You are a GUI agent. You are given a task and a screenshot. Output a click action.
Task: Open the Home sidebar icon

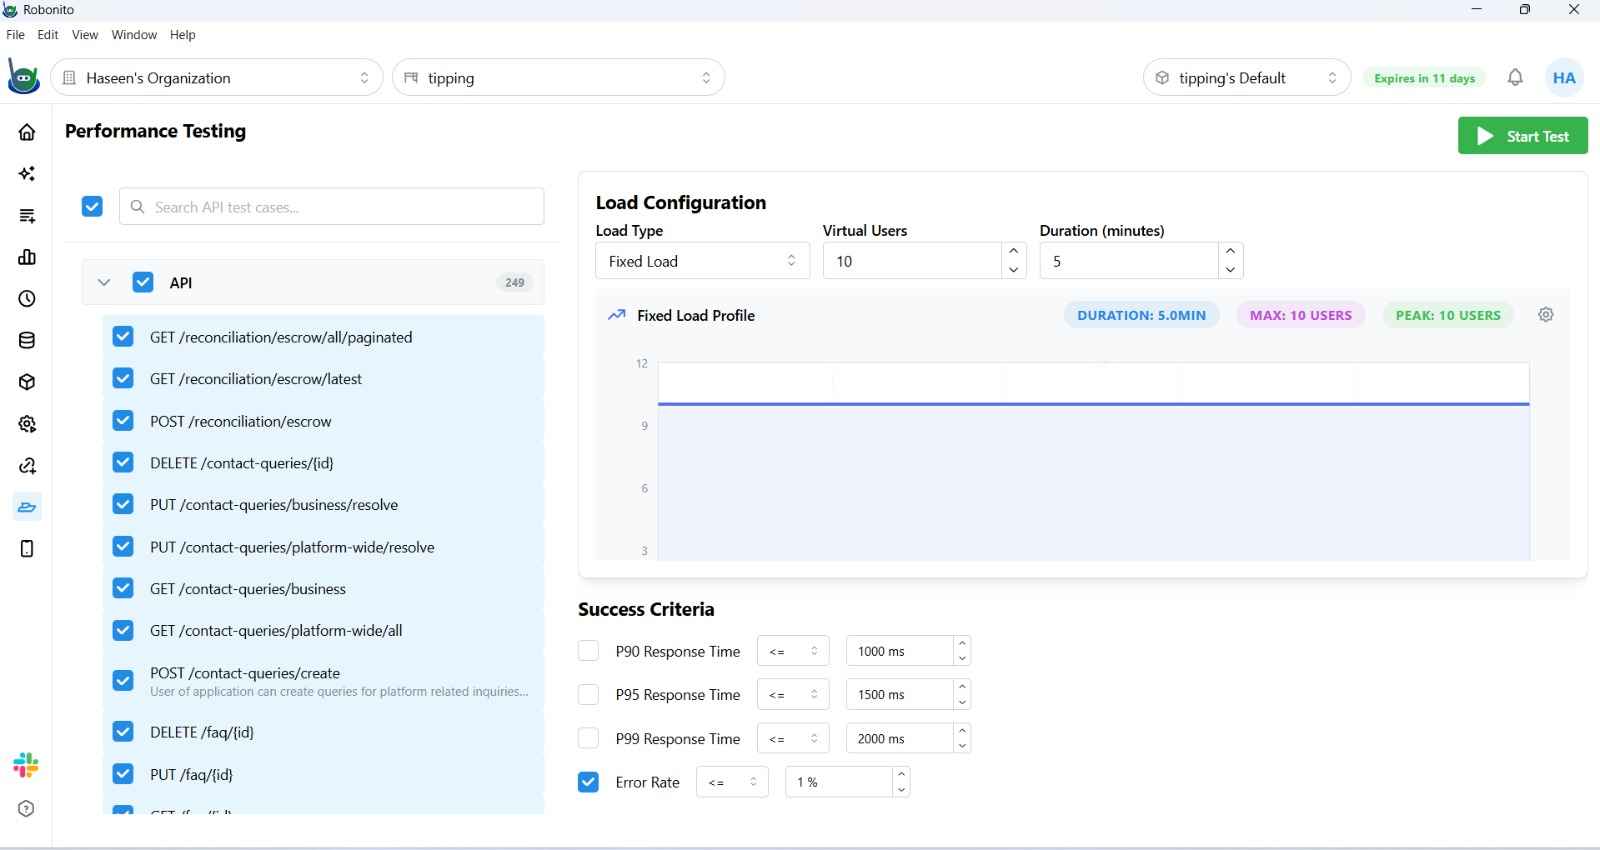pyautogui.click(x=27, y=132)
